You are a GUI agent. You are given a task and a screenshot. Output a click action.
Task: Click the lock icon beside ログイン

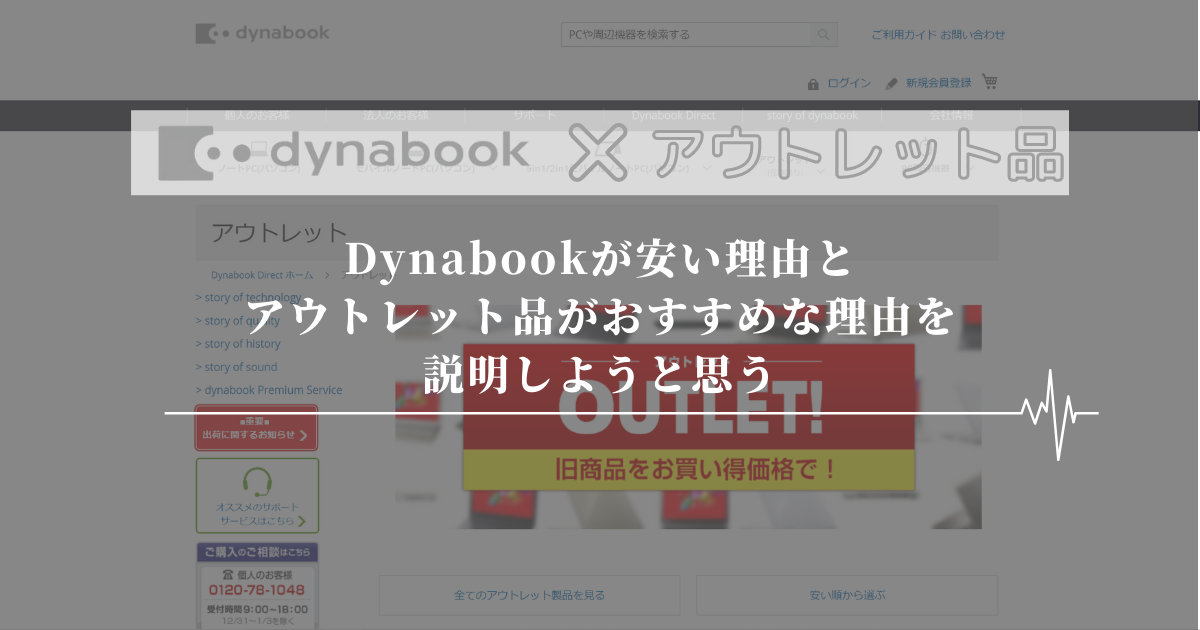pyautogui.click(x=813, y=84)
